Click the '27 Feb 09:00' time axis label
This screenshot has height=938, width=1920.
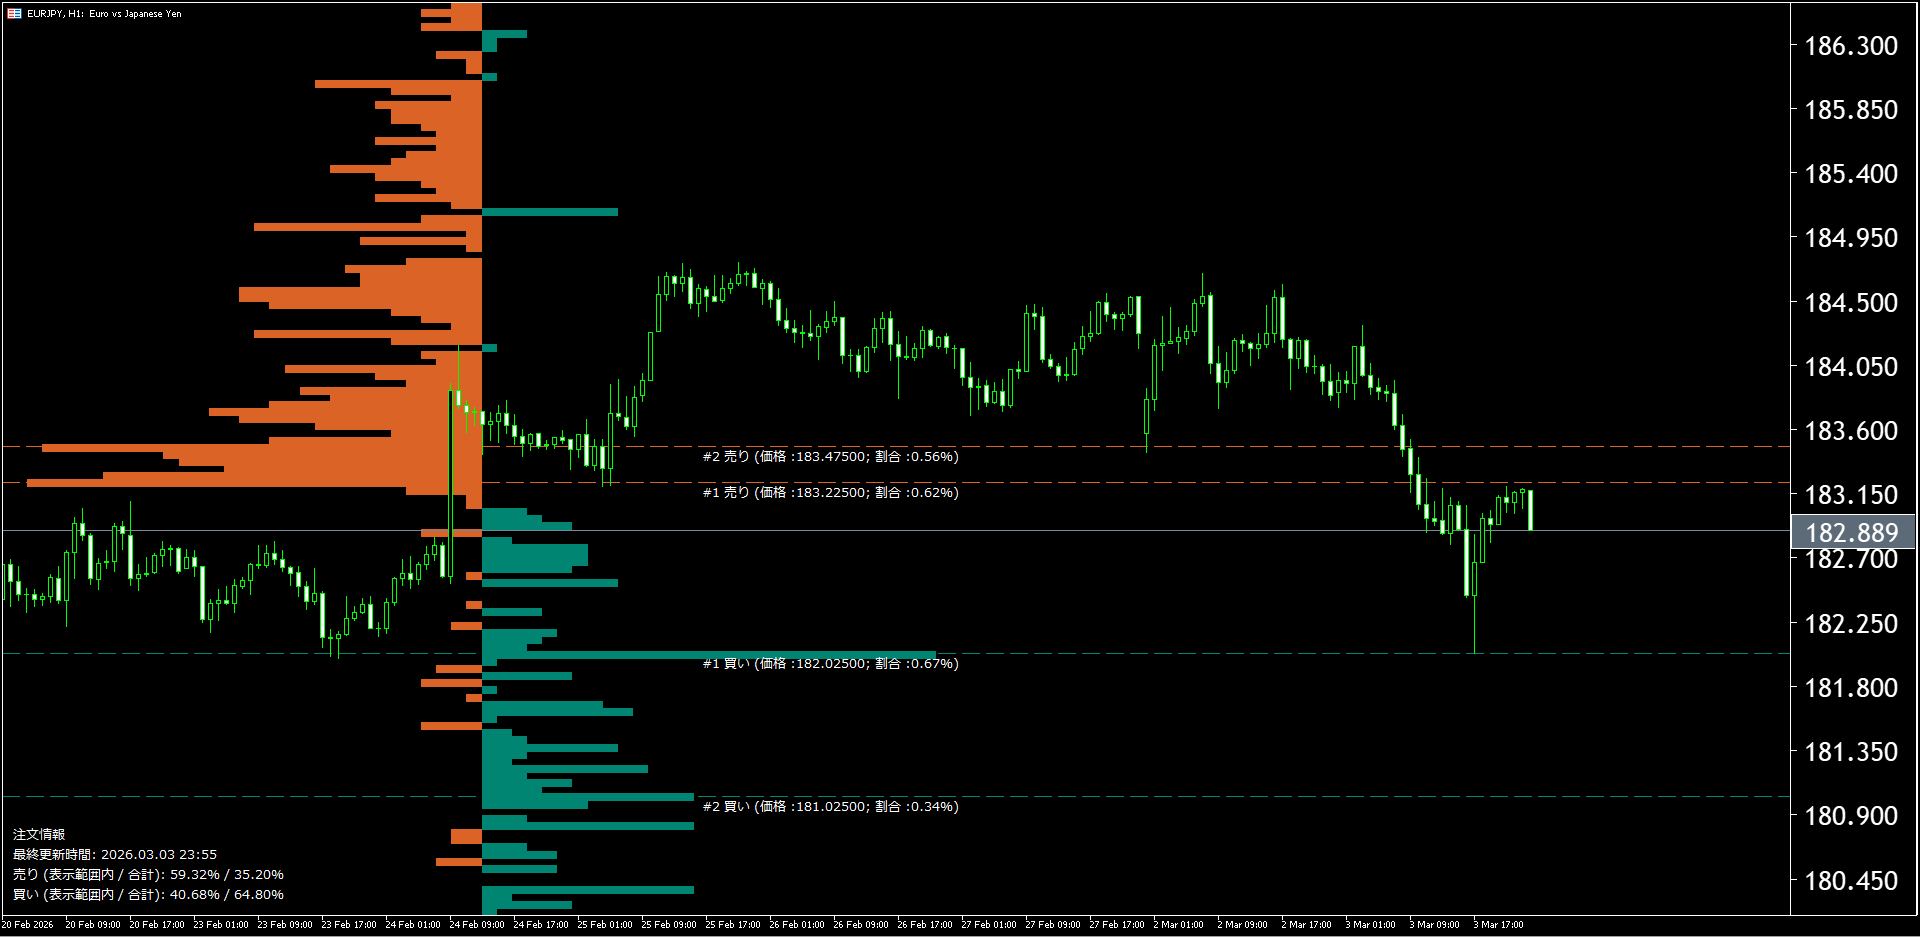pyautogui.click(x=1053, y=925)
